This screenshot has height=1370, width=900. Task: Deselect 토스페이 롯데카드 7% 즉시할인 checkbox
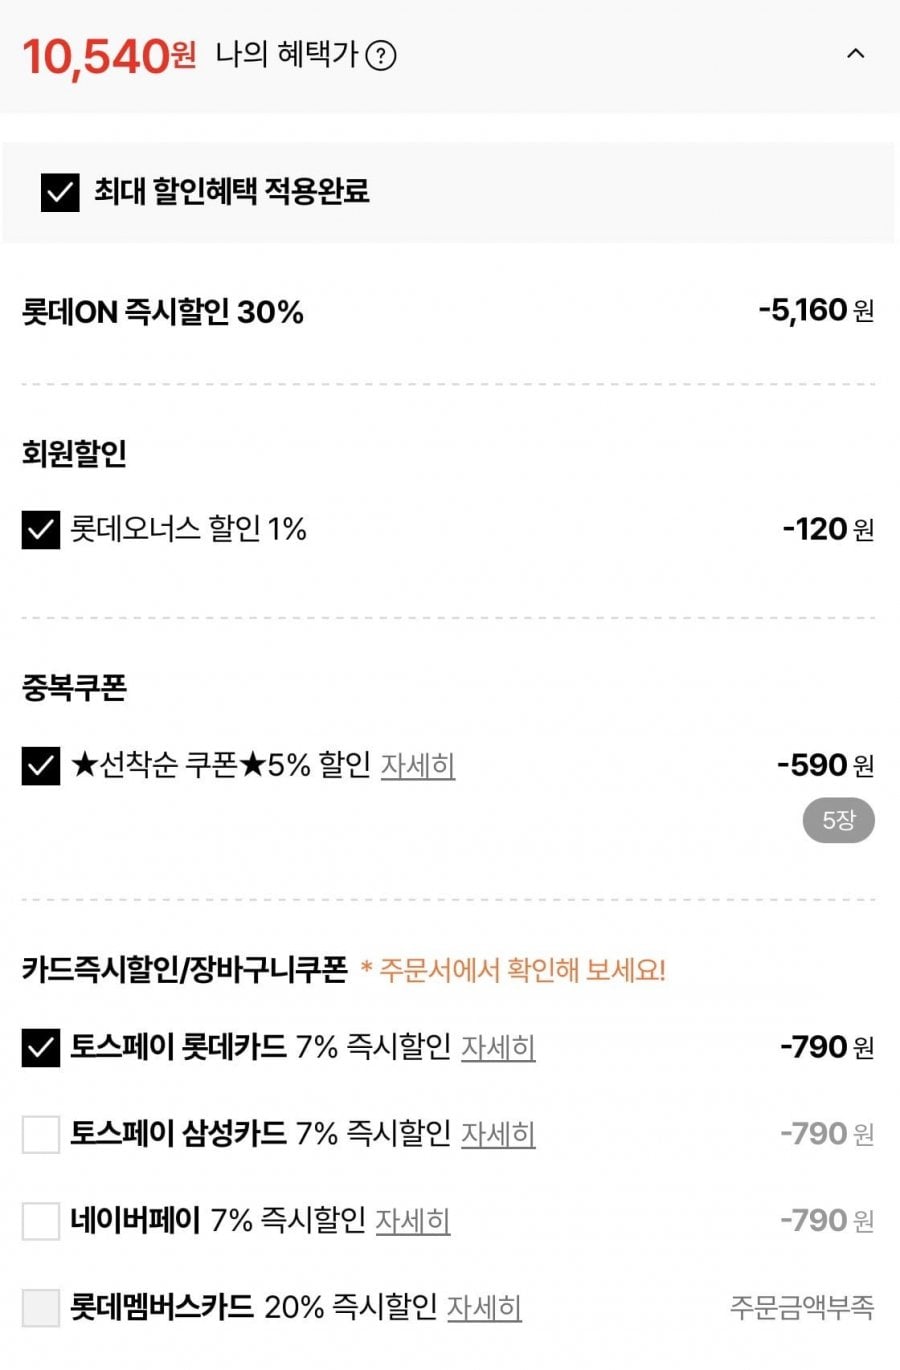(41, 1048)
